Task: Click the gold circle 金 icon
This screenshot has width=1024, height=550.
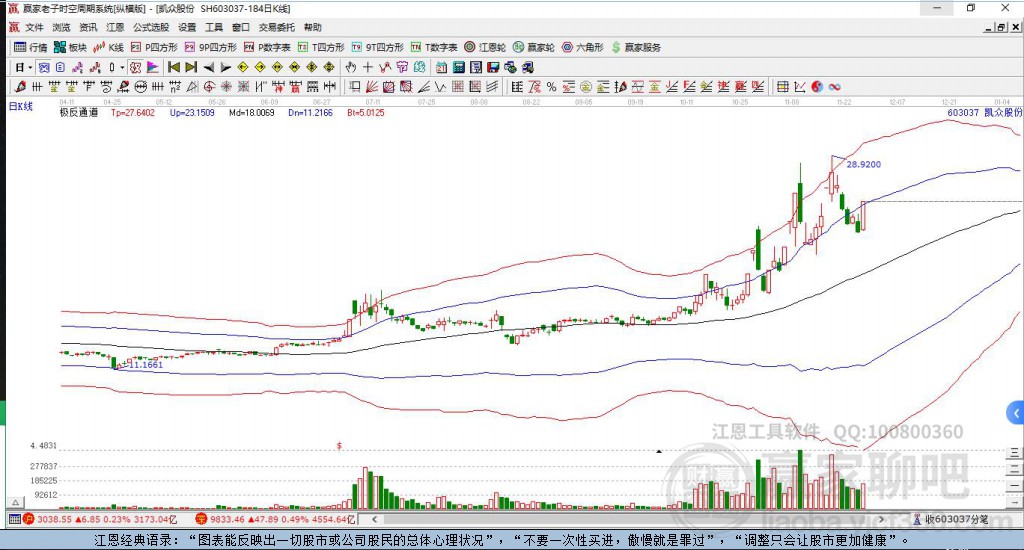Action: click(x=586, y=87)
